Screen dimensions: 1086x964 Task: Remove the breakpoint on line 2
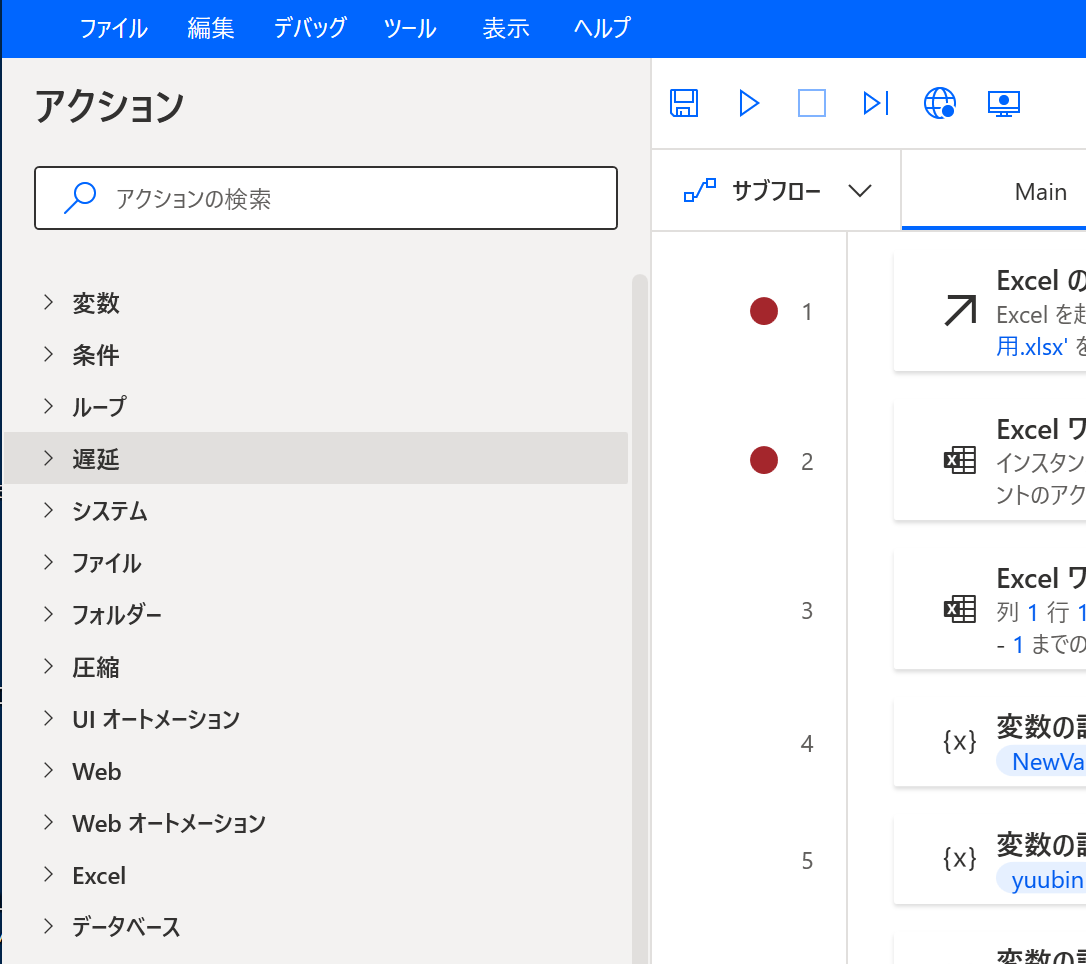tap(764, 461)
